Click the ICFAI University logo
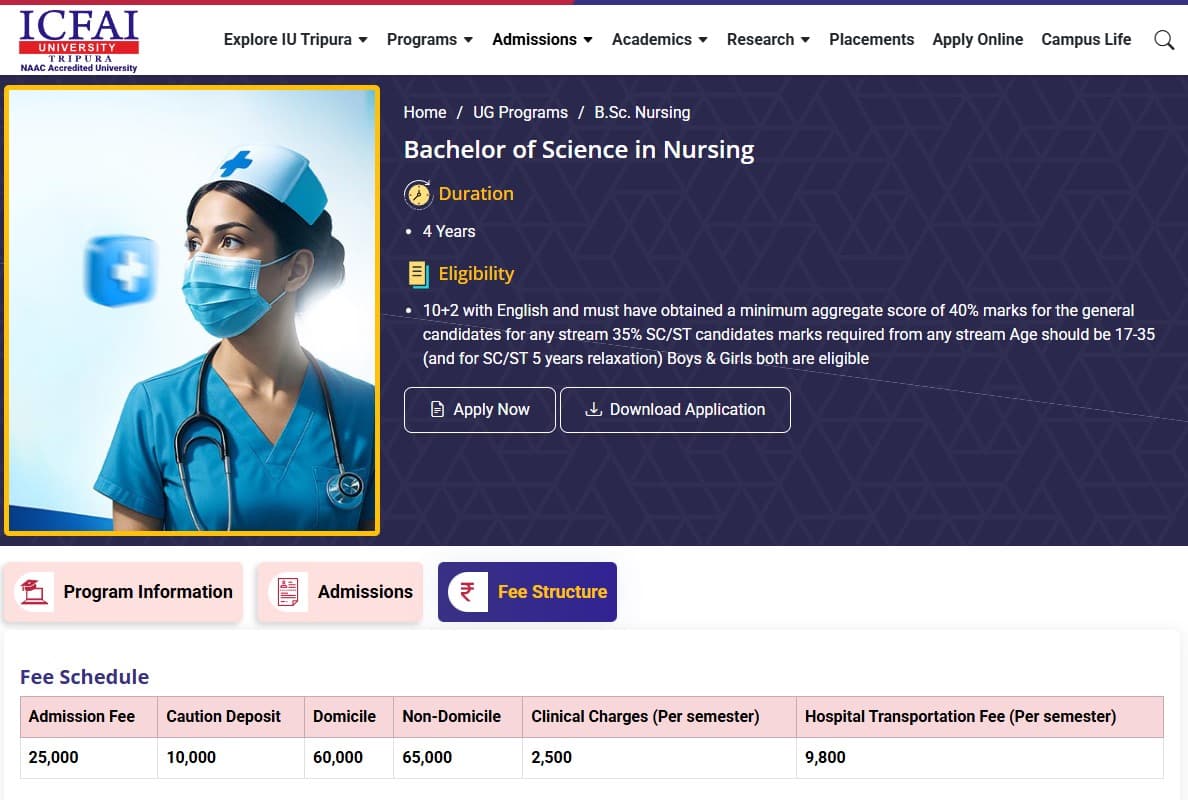Image resolution: width=1188 pixels, height=800 pixels. point(77,40)
